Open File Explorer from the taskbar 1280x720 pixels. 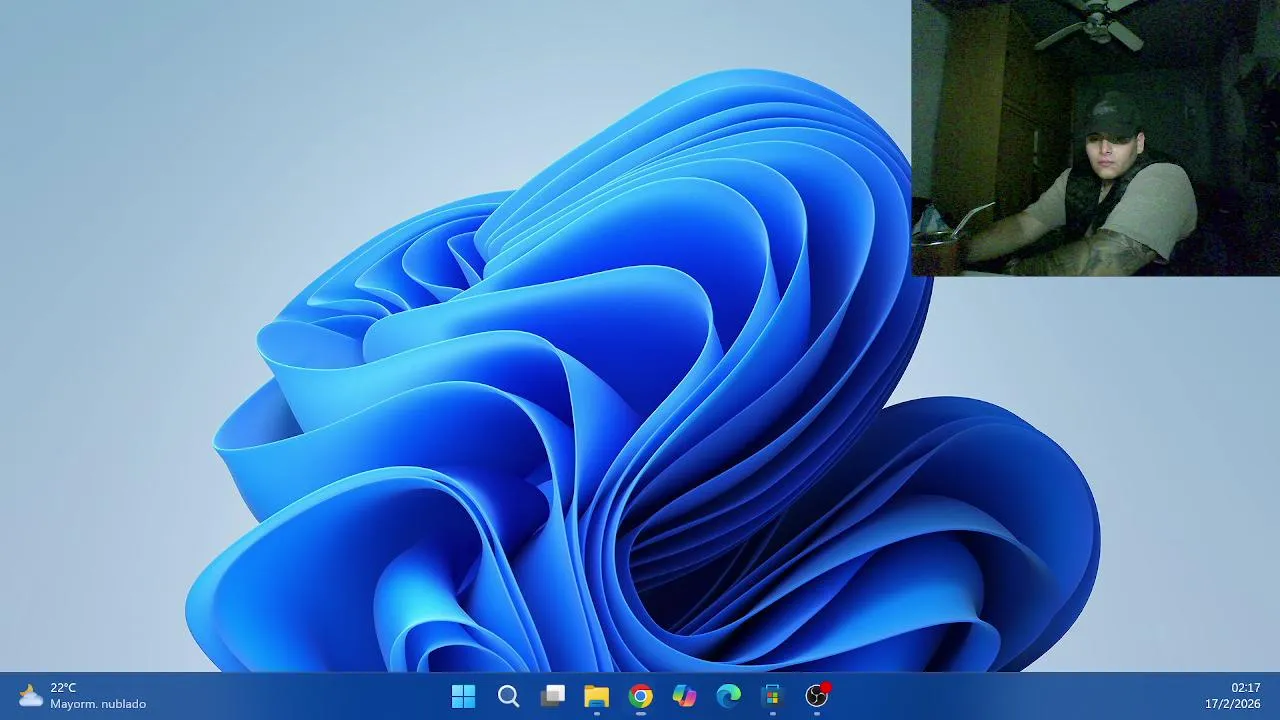pyautogui.click(x=596, y=696)
